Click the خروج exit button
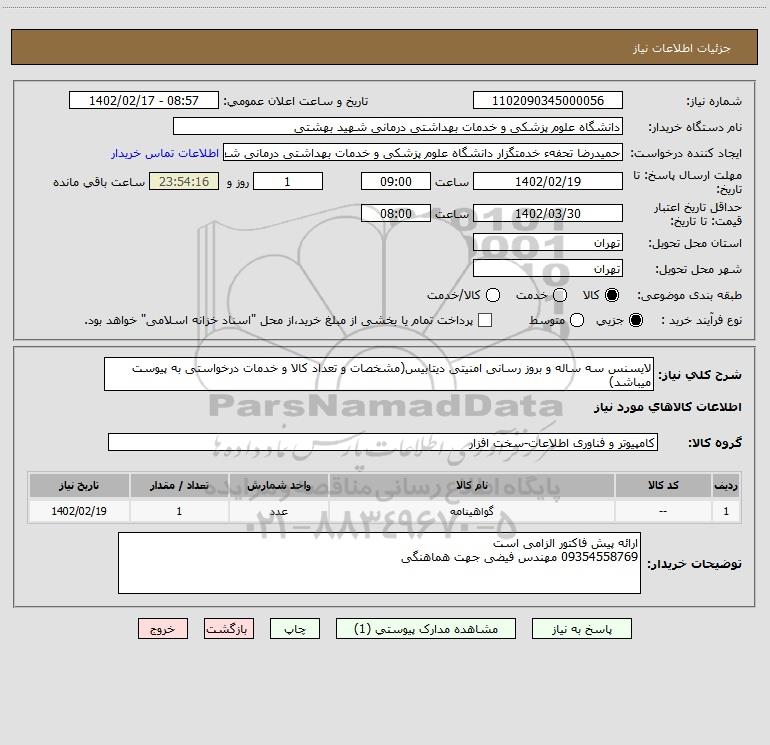The width and height of the screenshot is (770, 745). [163, 629]
